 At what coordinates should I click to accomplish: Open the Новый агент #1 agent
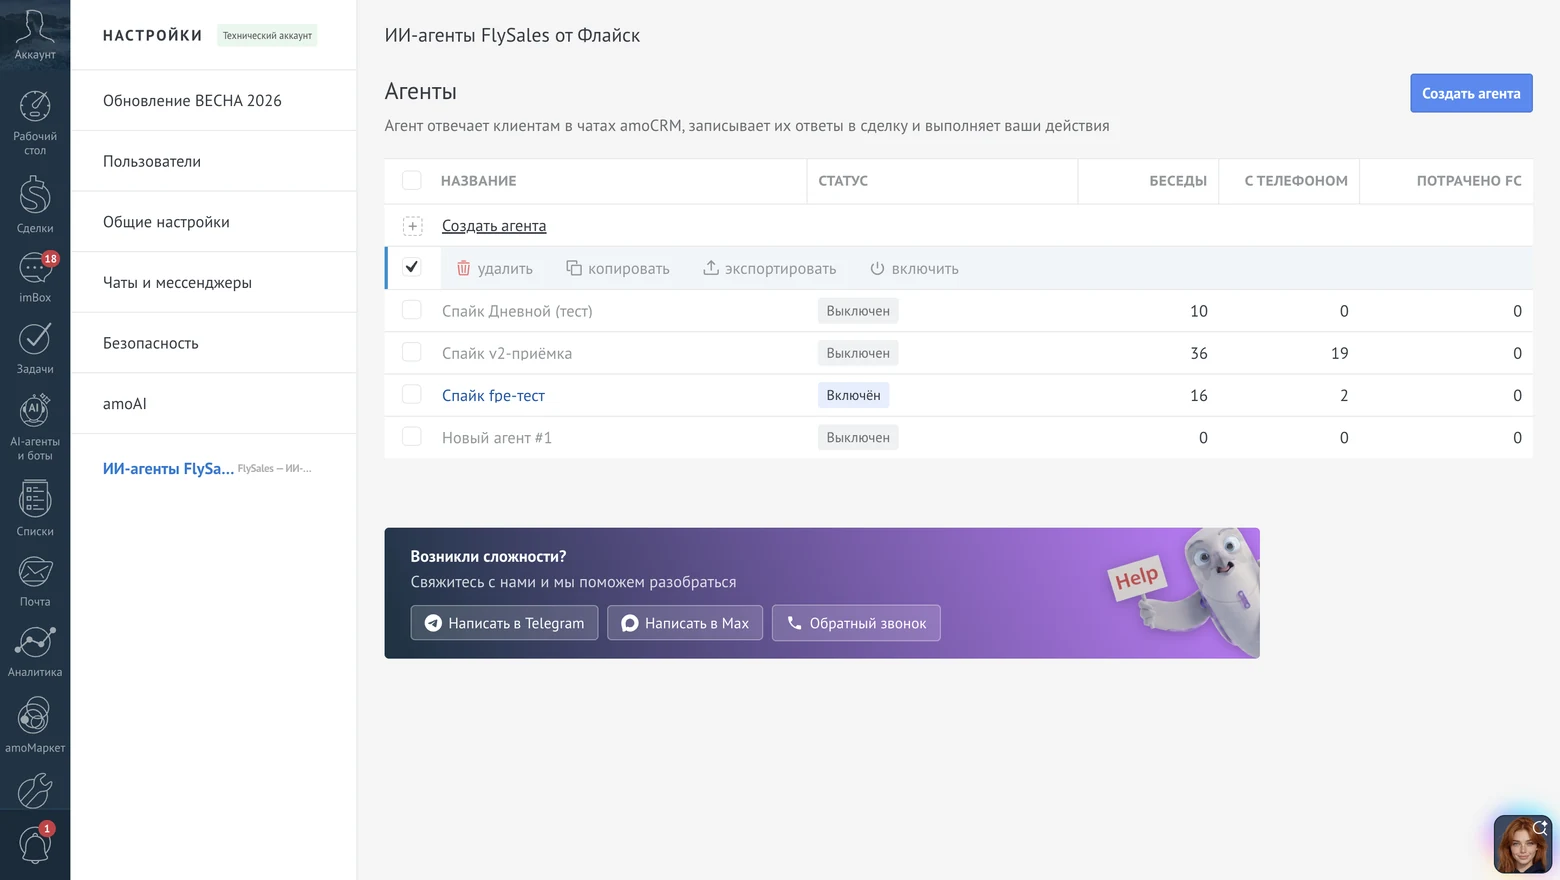pos(497,438)
